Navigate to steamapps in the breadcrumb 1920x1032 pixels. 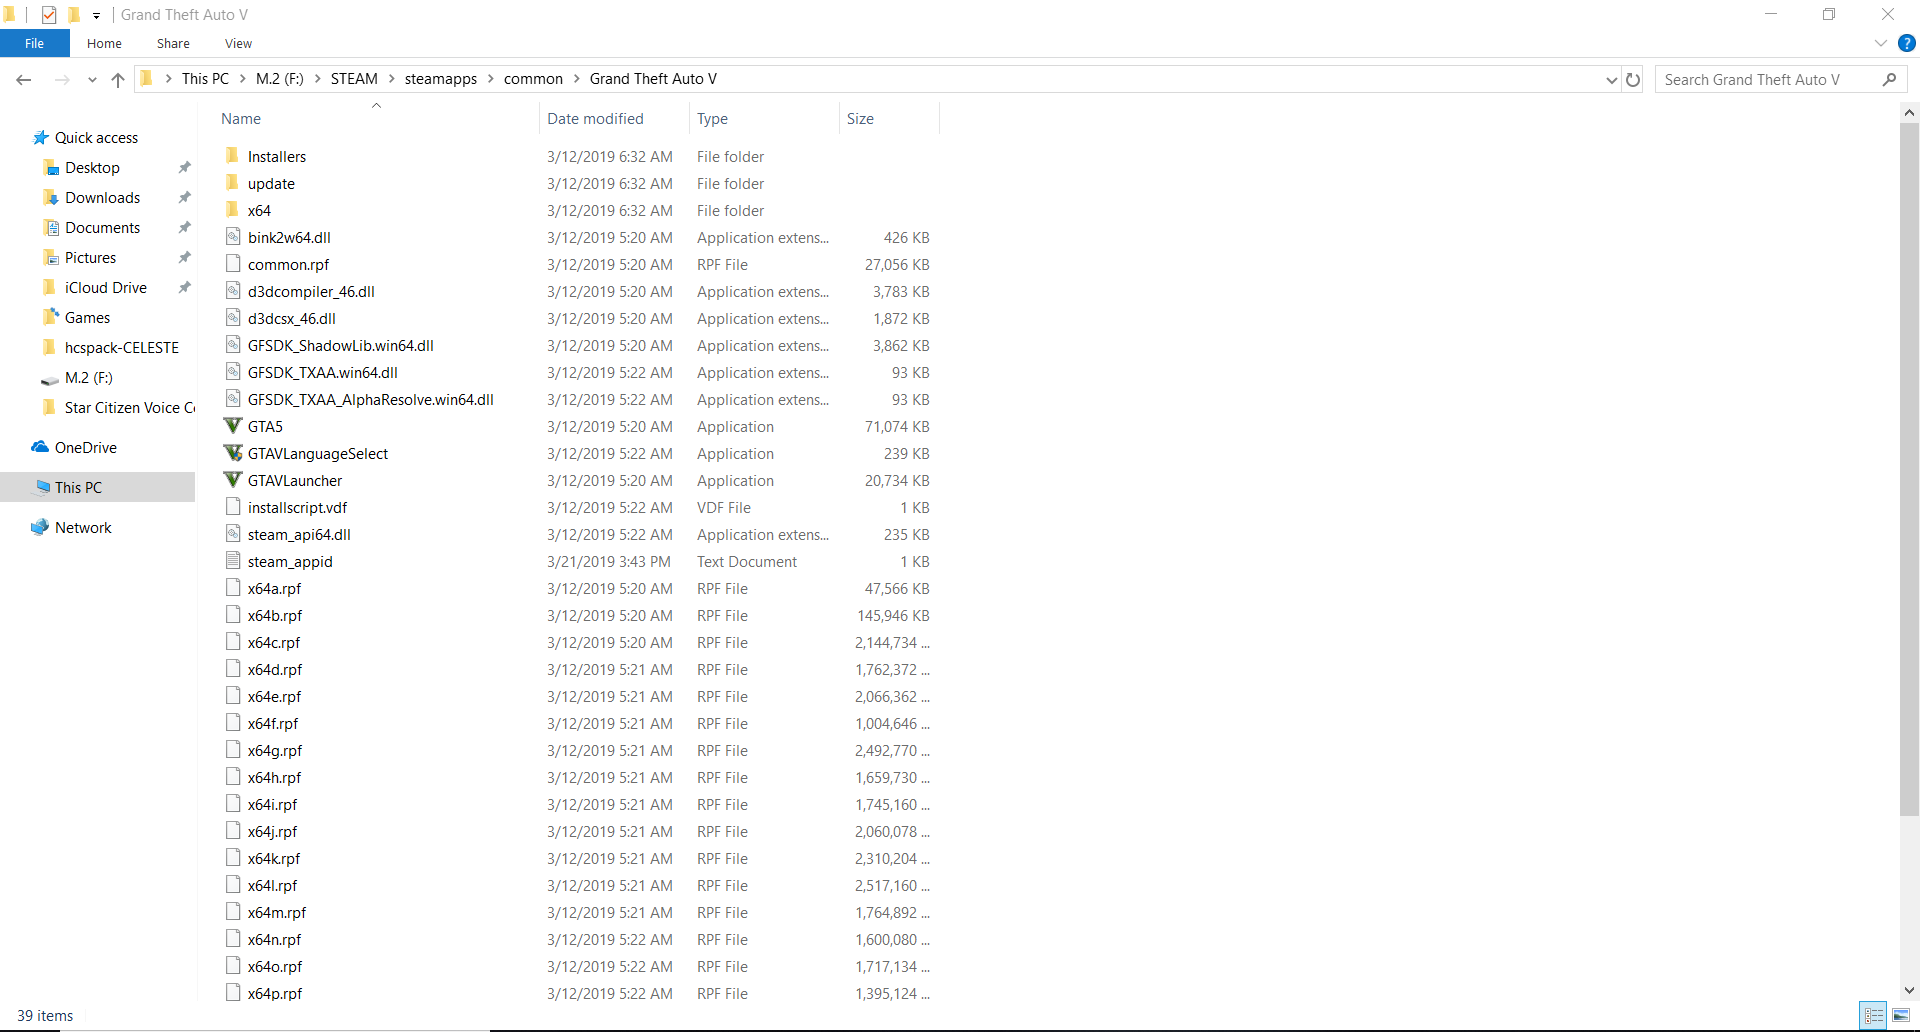441,79
